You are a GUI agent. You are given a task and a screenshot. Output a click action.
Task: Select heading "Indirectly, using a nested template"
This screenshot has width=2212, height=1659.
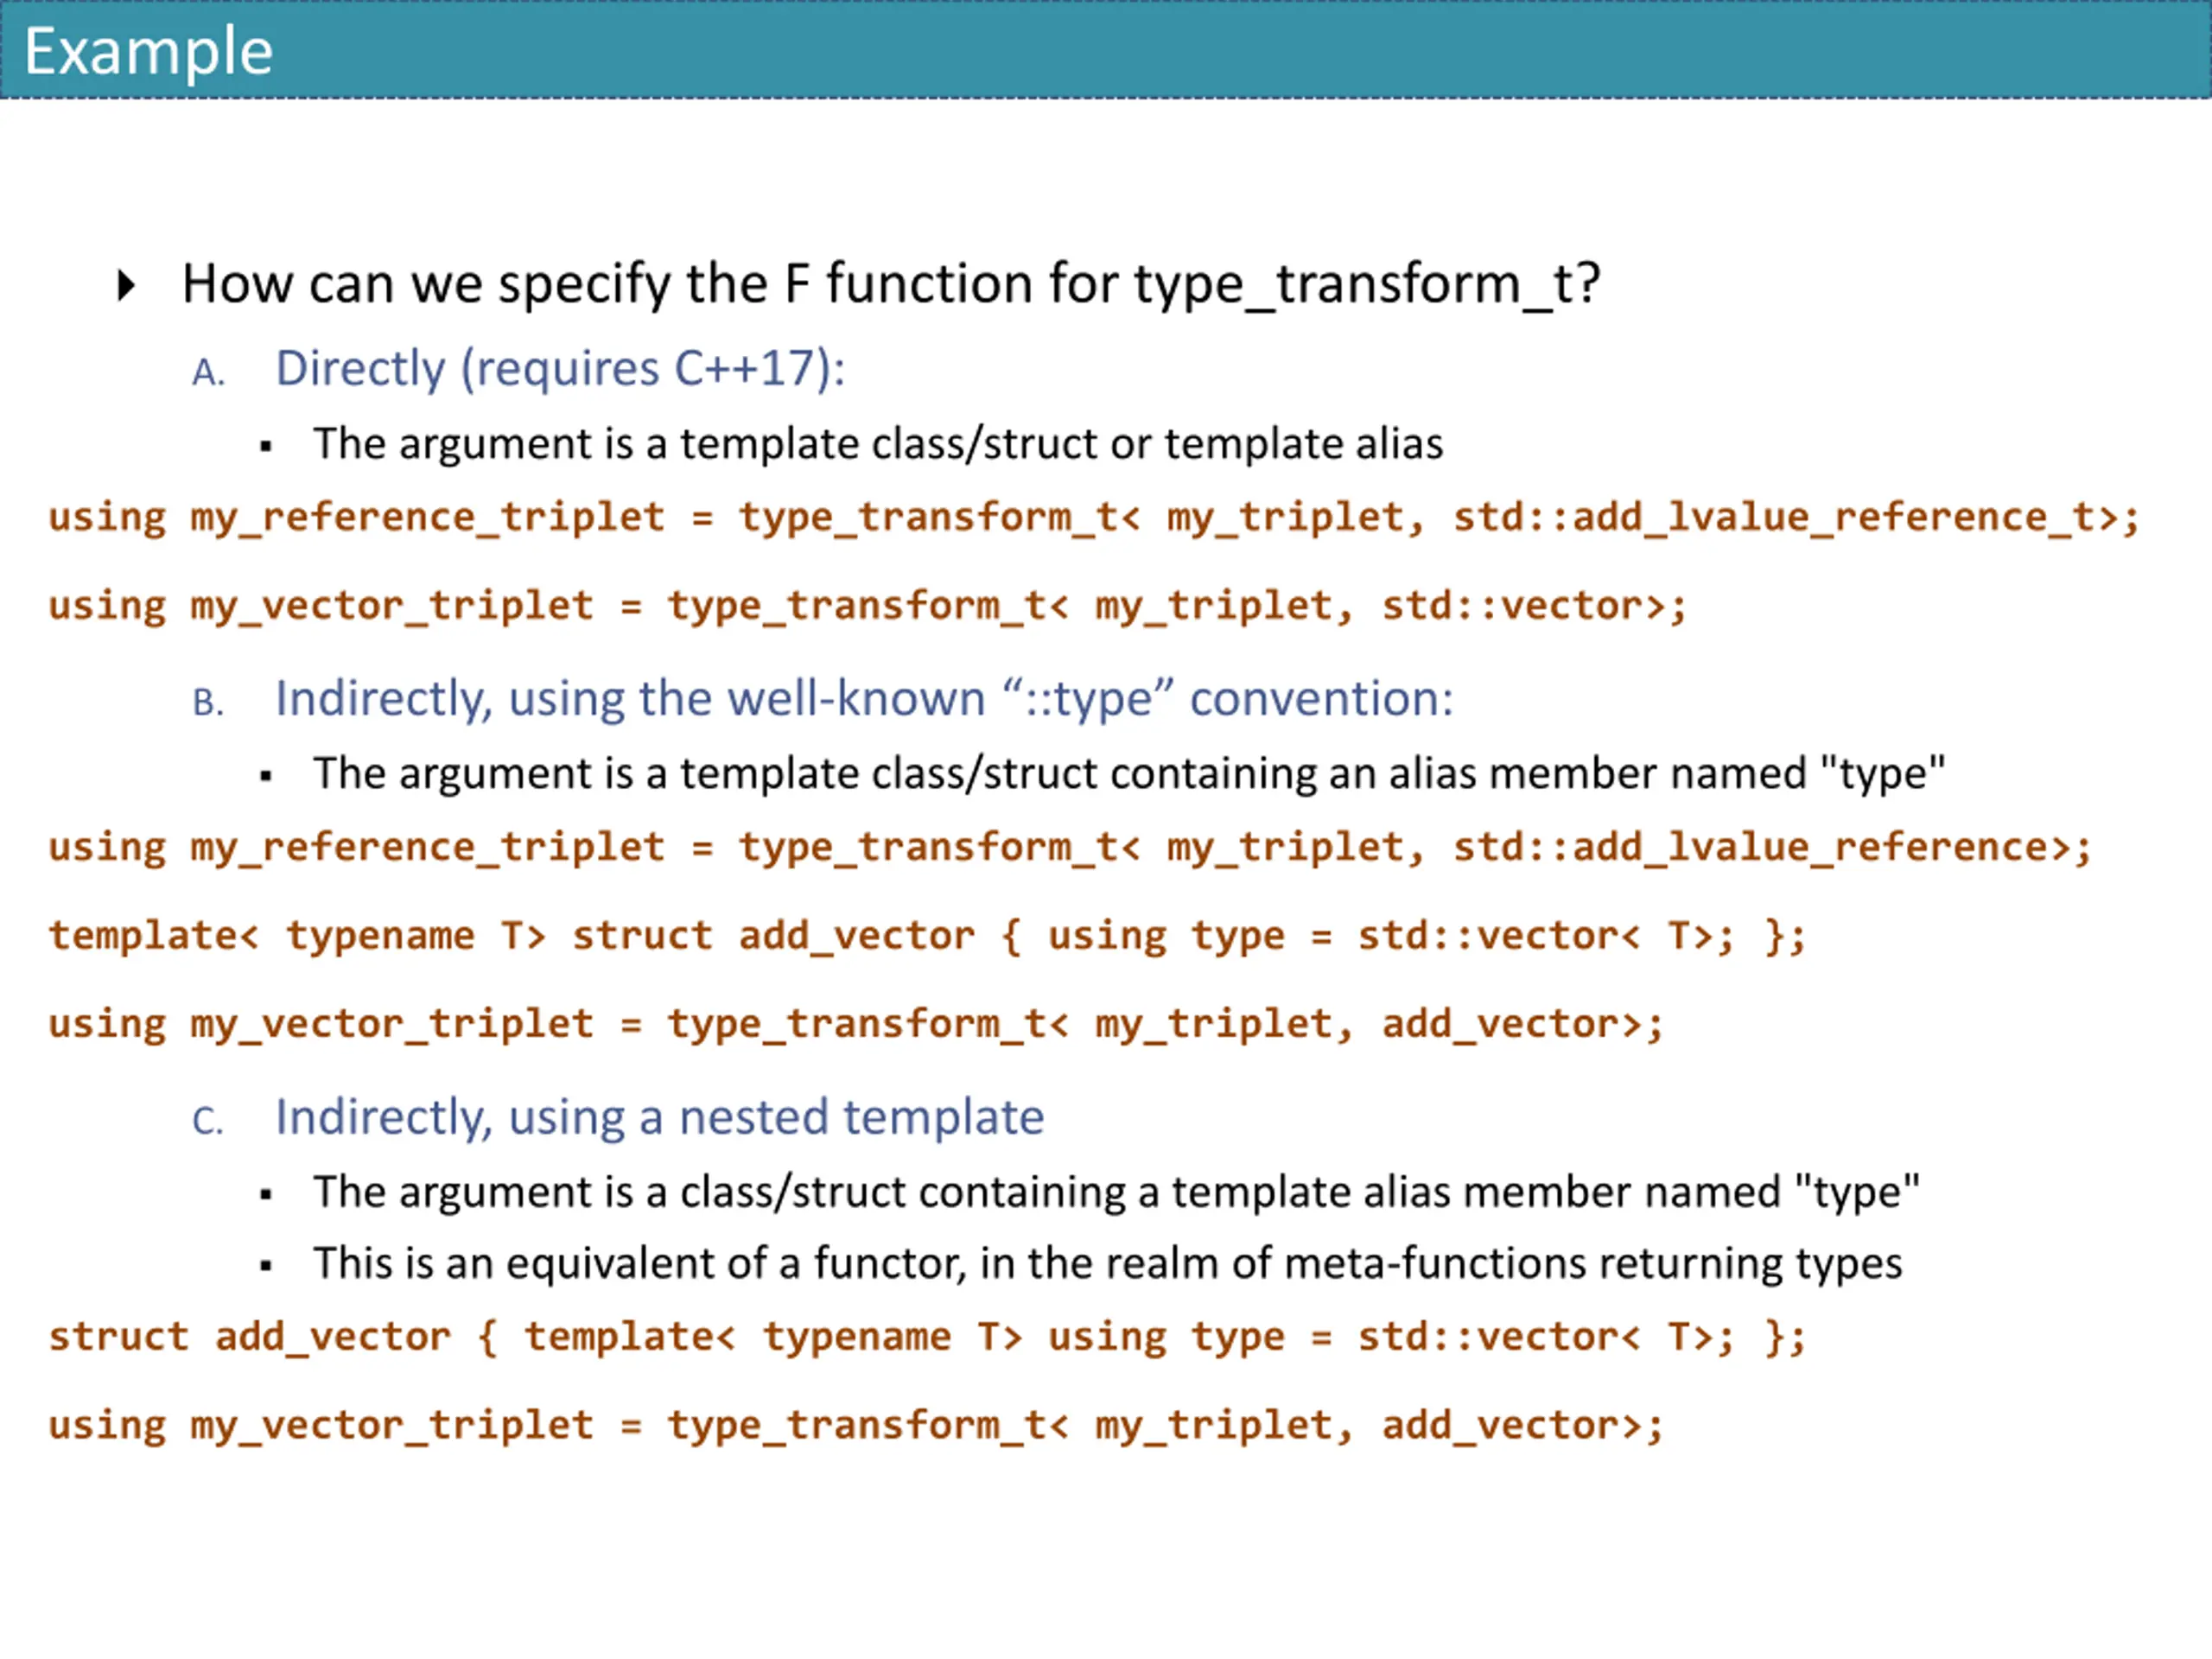(659, 1117)
